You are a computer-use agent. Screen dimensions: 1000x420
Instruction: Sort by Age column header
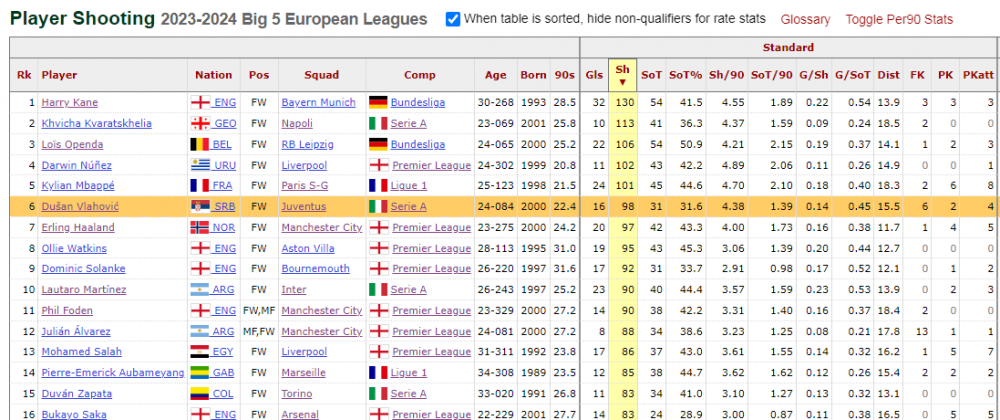point(496,75)
